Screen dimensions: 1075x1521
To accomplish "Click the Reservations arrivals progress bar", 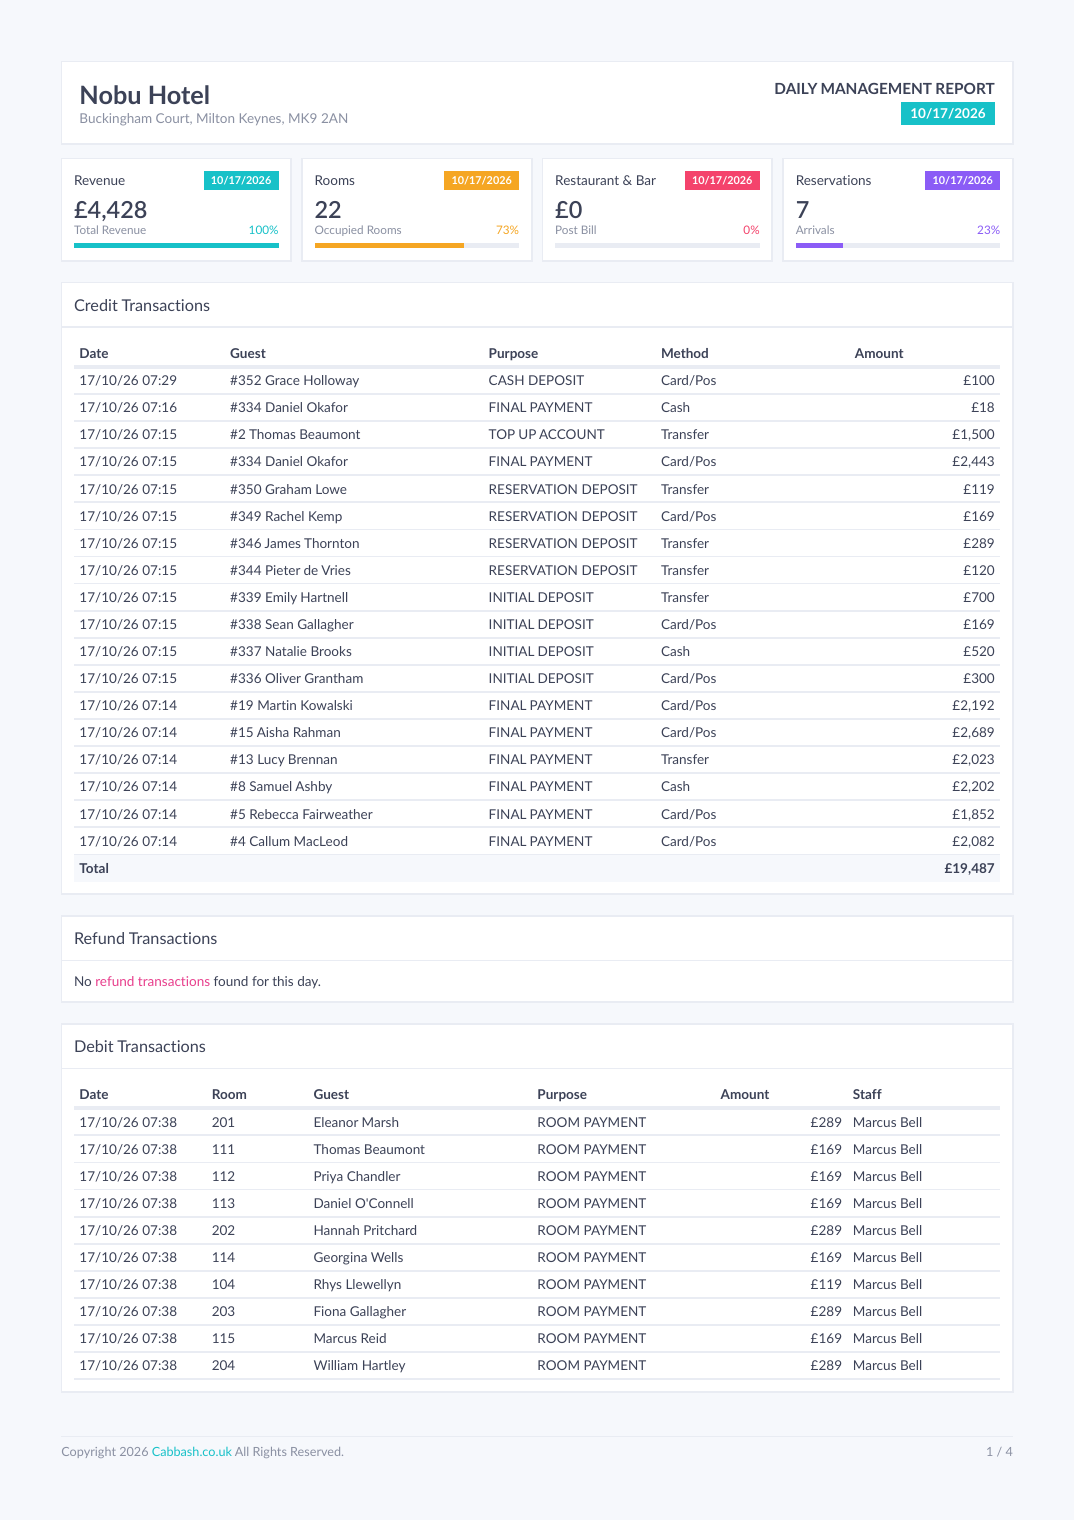I will coord(898,245).
